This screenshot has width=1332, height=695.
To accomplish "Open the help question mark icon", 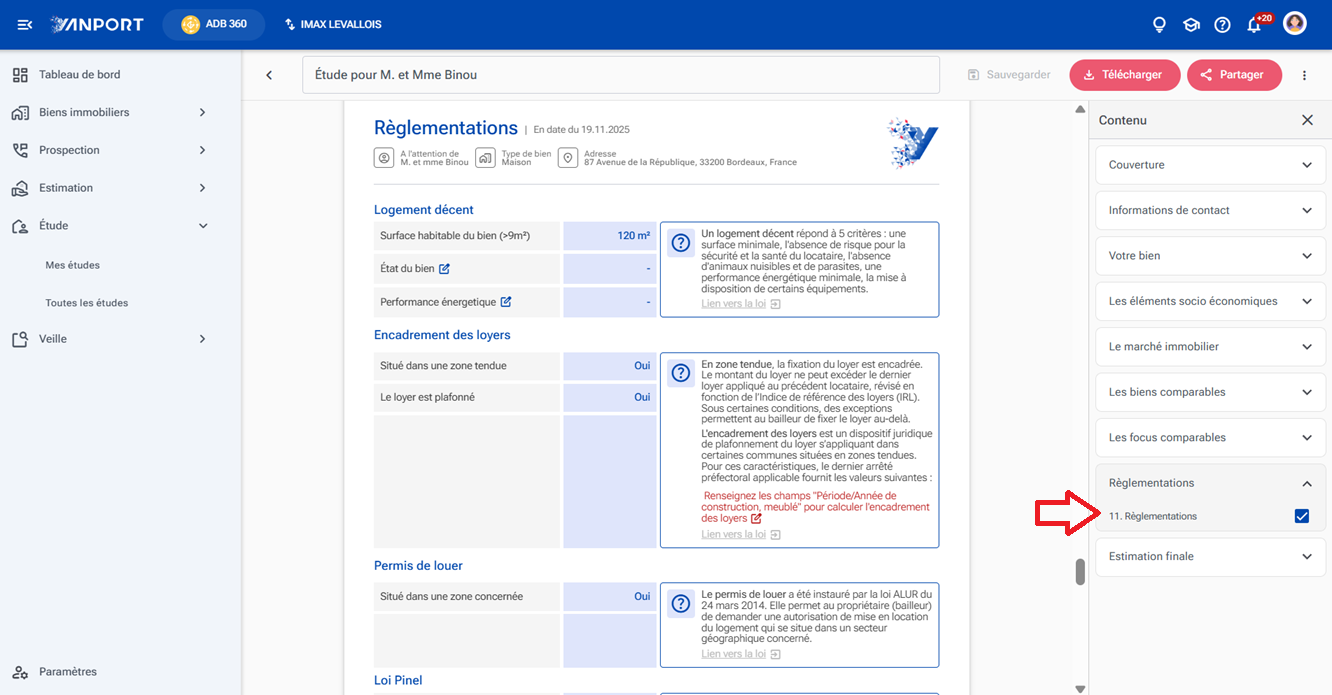I will [x=1222, y=24].
